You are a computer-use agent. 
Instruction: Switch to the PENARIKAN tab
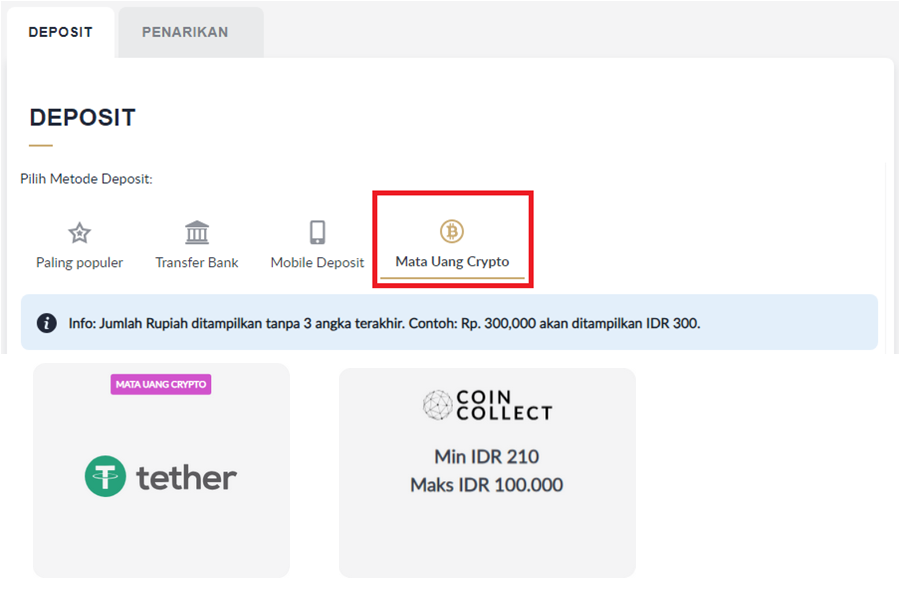pos(185,32)
